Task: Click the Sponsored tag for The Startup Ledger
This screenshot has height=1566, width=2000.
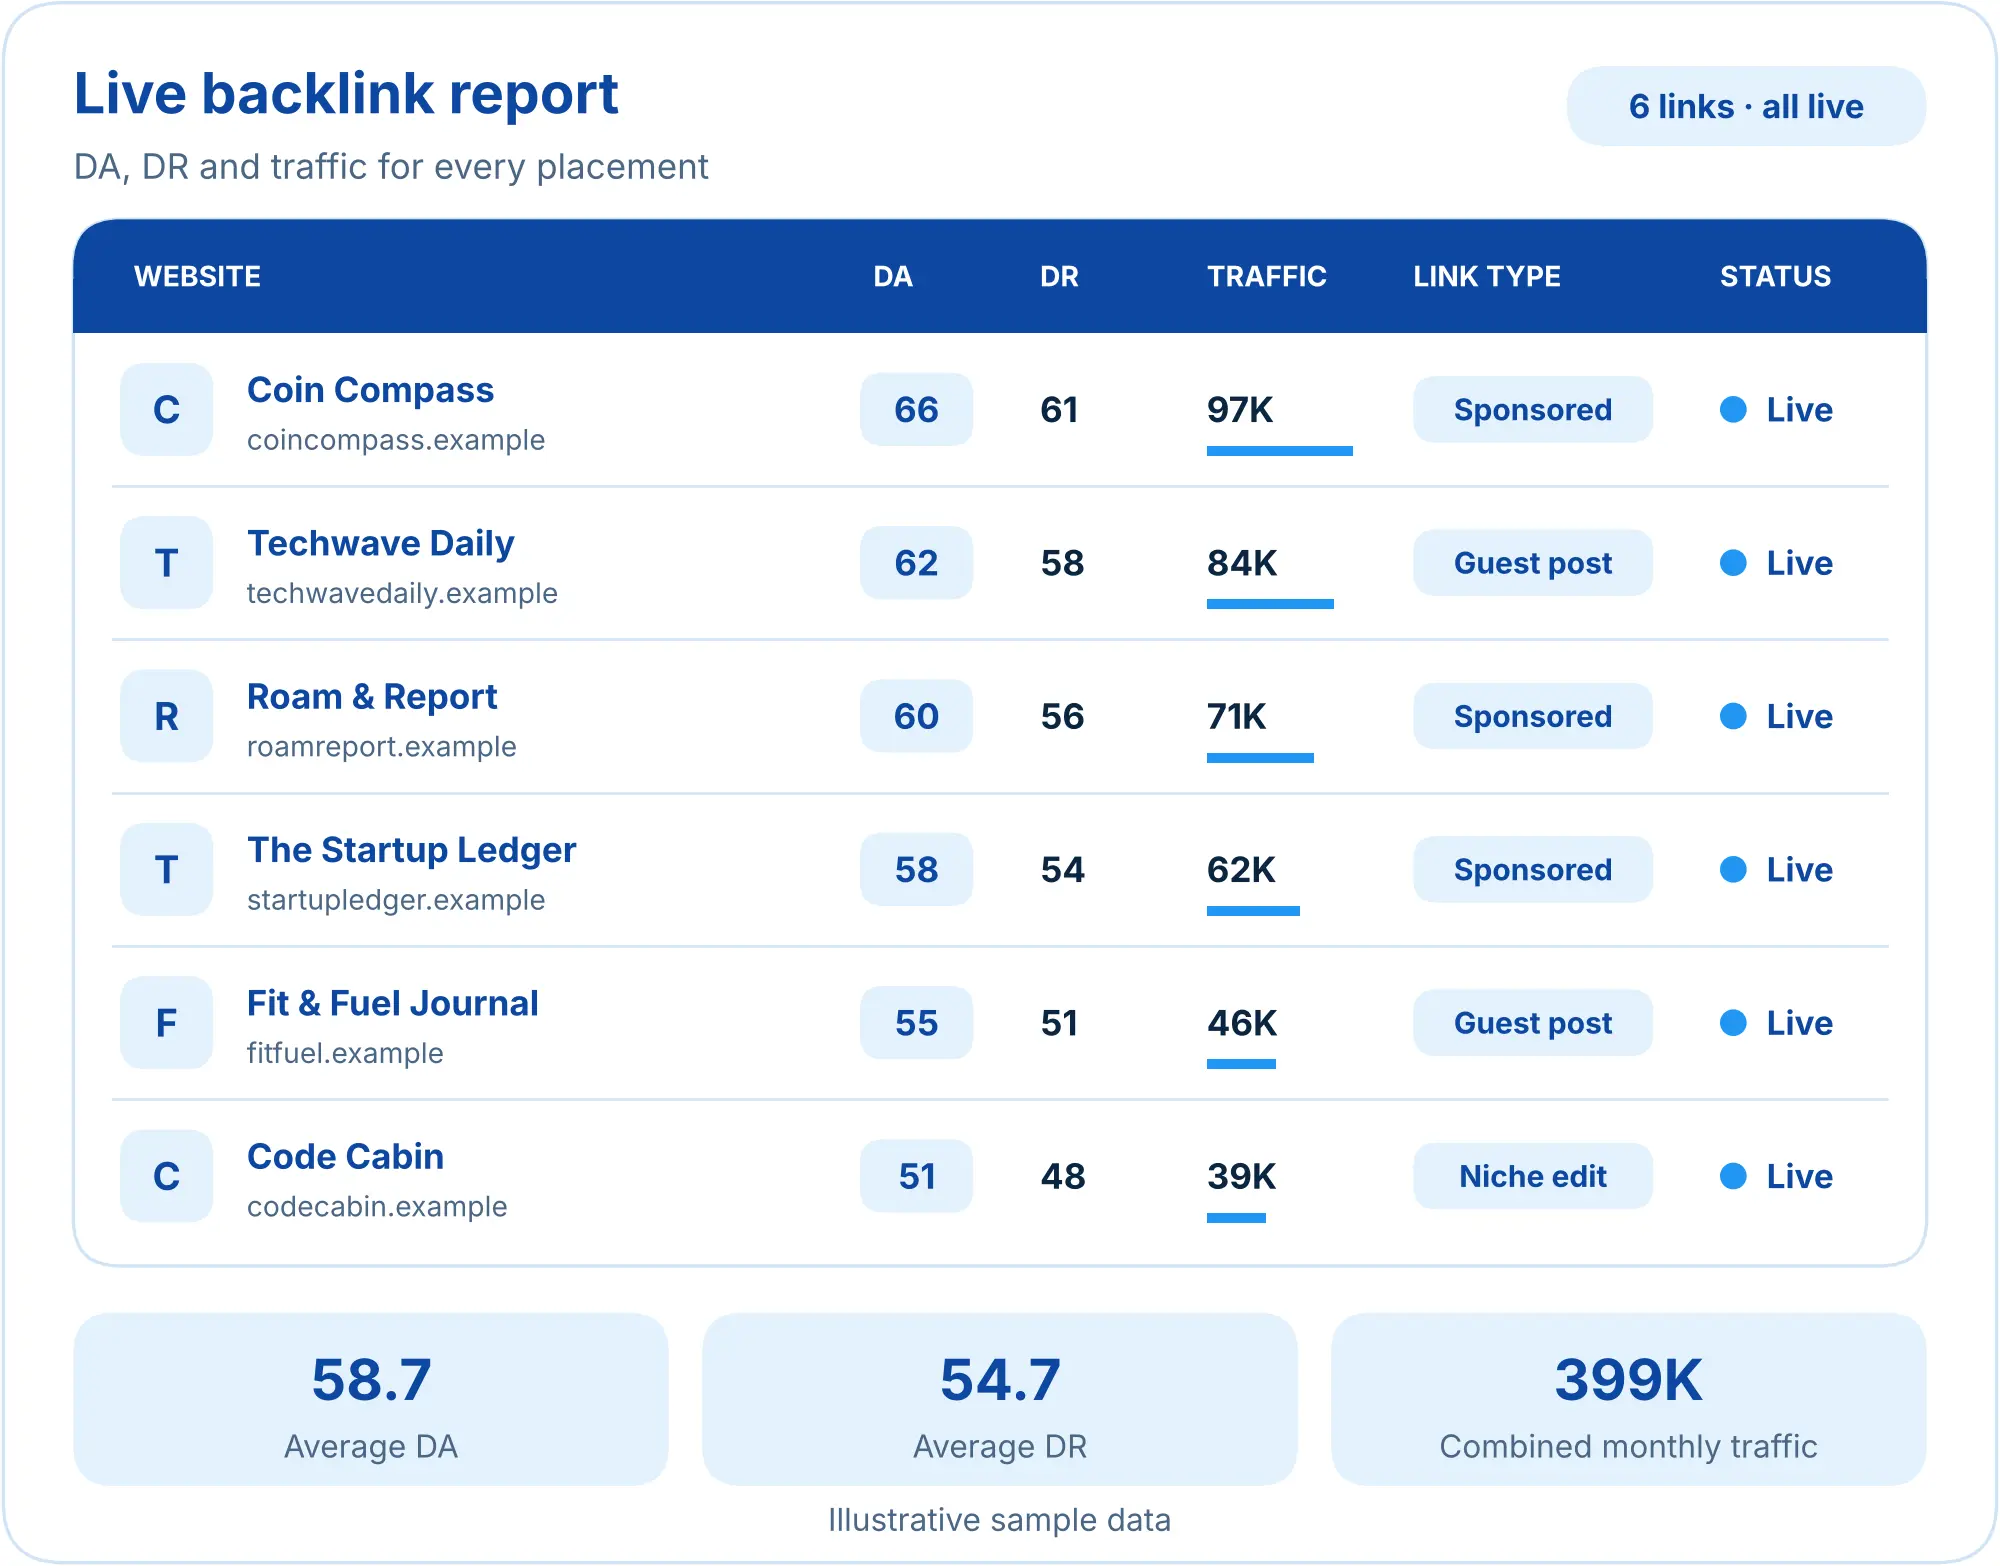Action: point(1532,870)
